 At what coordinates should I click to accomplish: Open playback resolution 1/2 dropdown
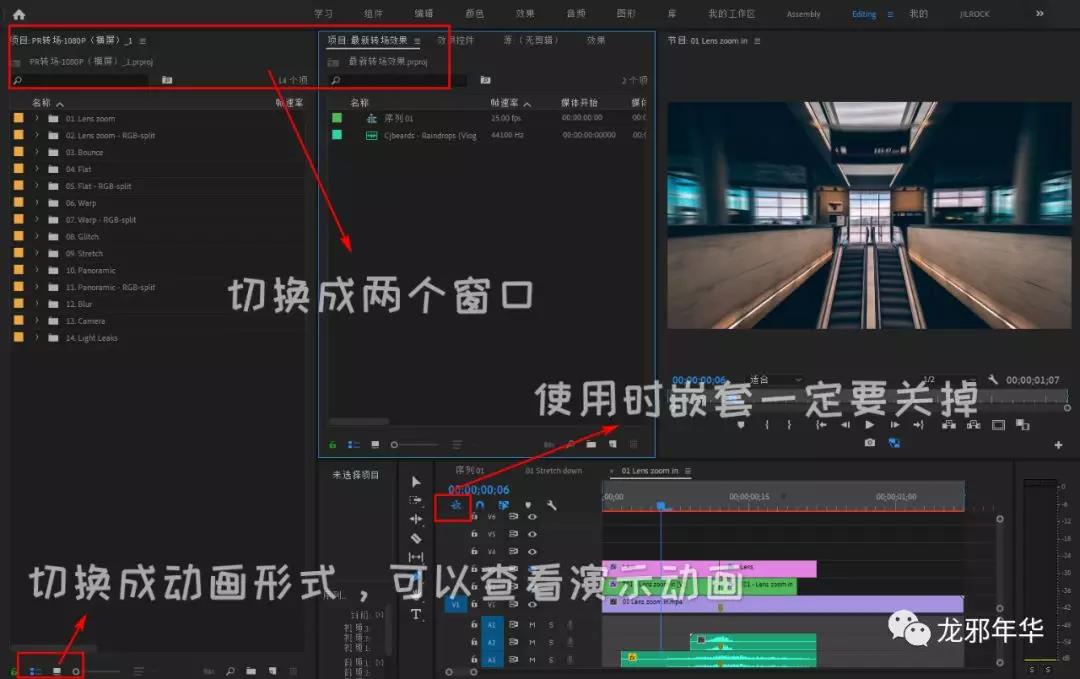949,379
